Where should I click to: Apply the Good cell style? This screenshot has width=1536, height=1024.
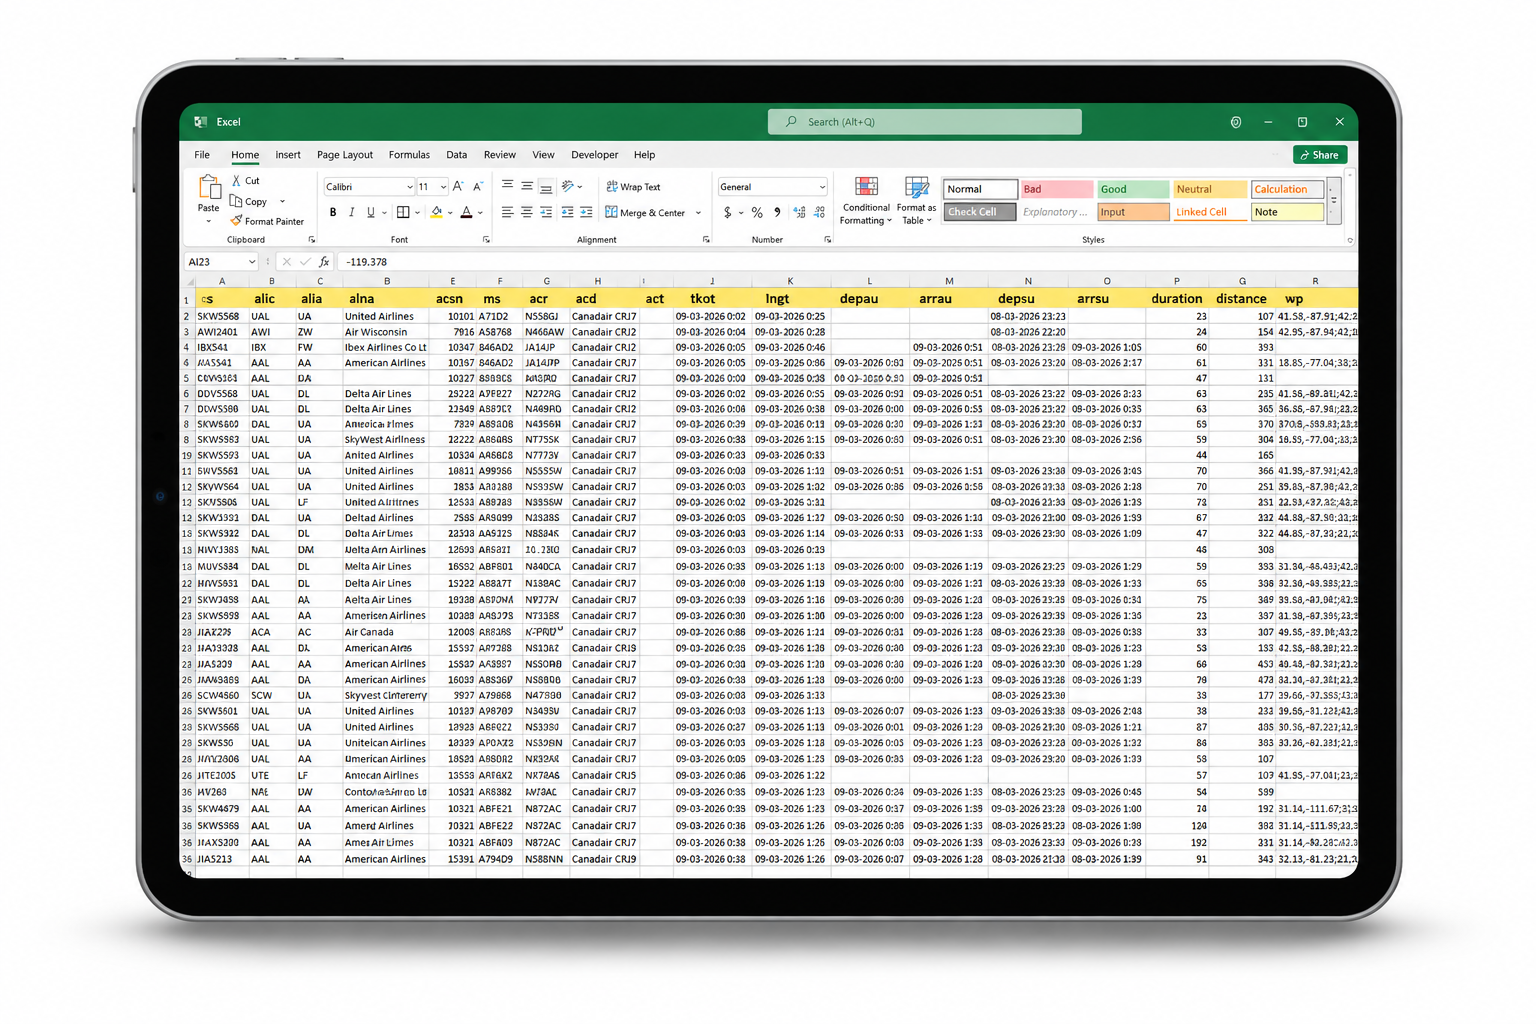pos(1133,189)
